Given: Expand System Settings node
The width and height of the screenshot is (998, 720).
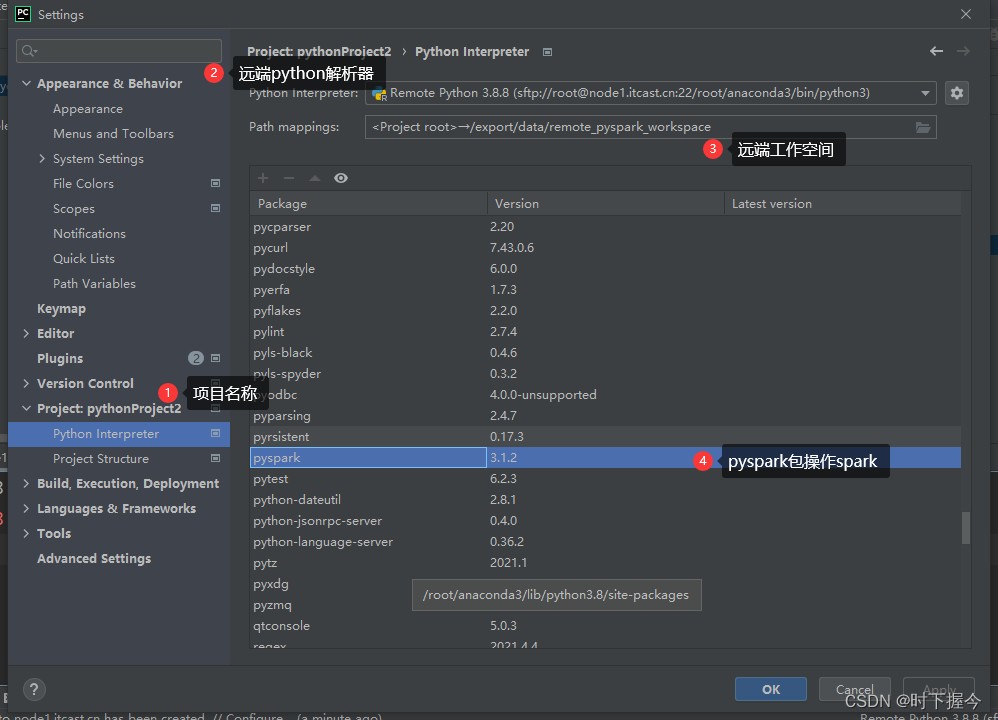Looking at the screenshot, I should 42,159.
